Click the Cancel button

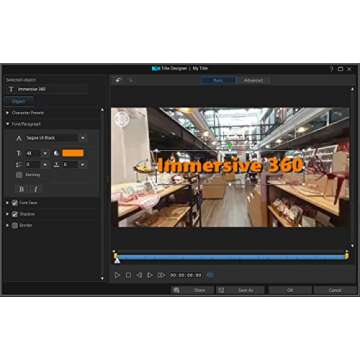[x=335, y=290]
